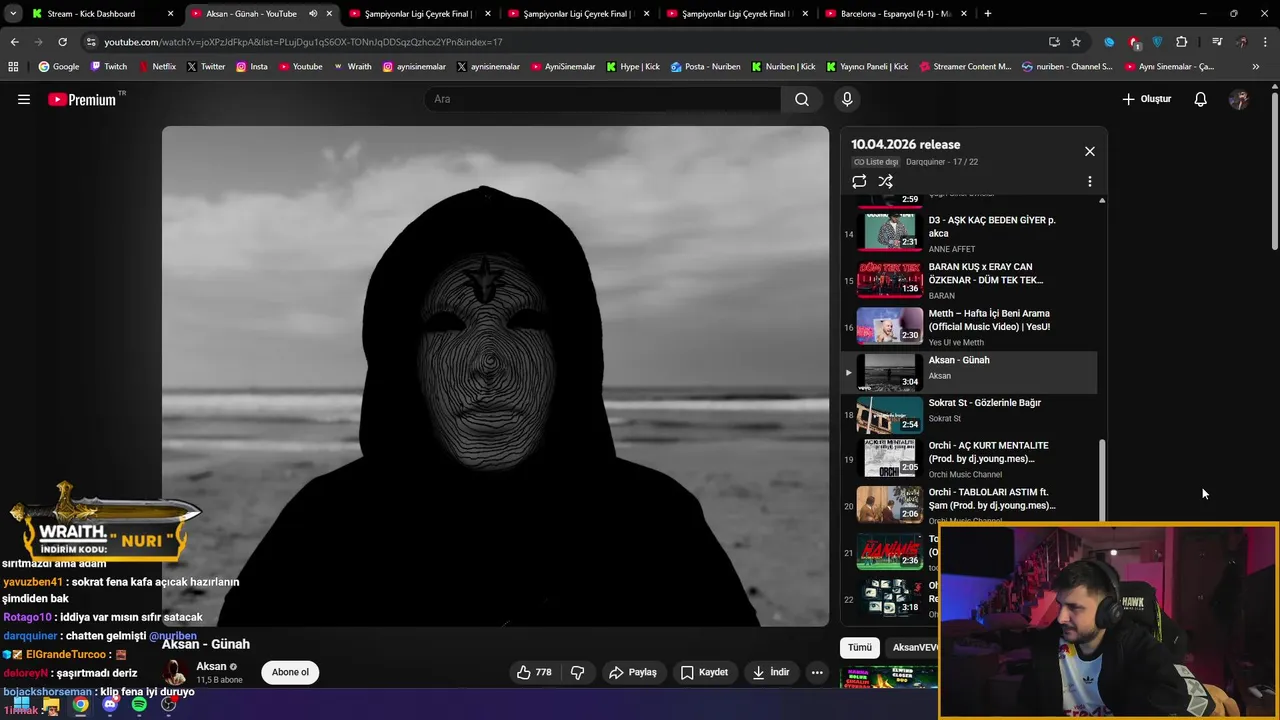The width and height of the screenshot is (1280, 720).
Task: Open Streamer Content M... bookmark
Action: pos(965,66)
